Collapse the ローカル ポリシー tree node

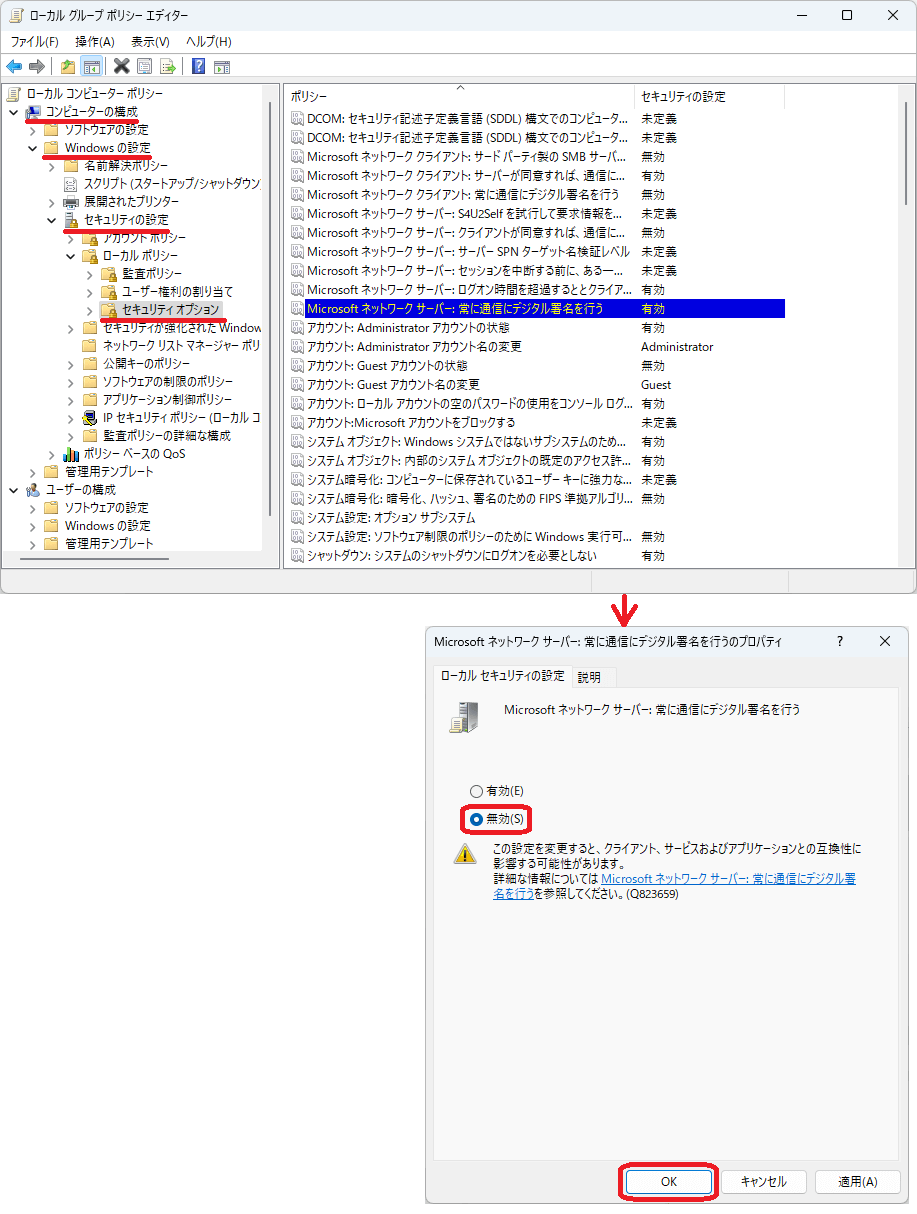click(71, 256)
